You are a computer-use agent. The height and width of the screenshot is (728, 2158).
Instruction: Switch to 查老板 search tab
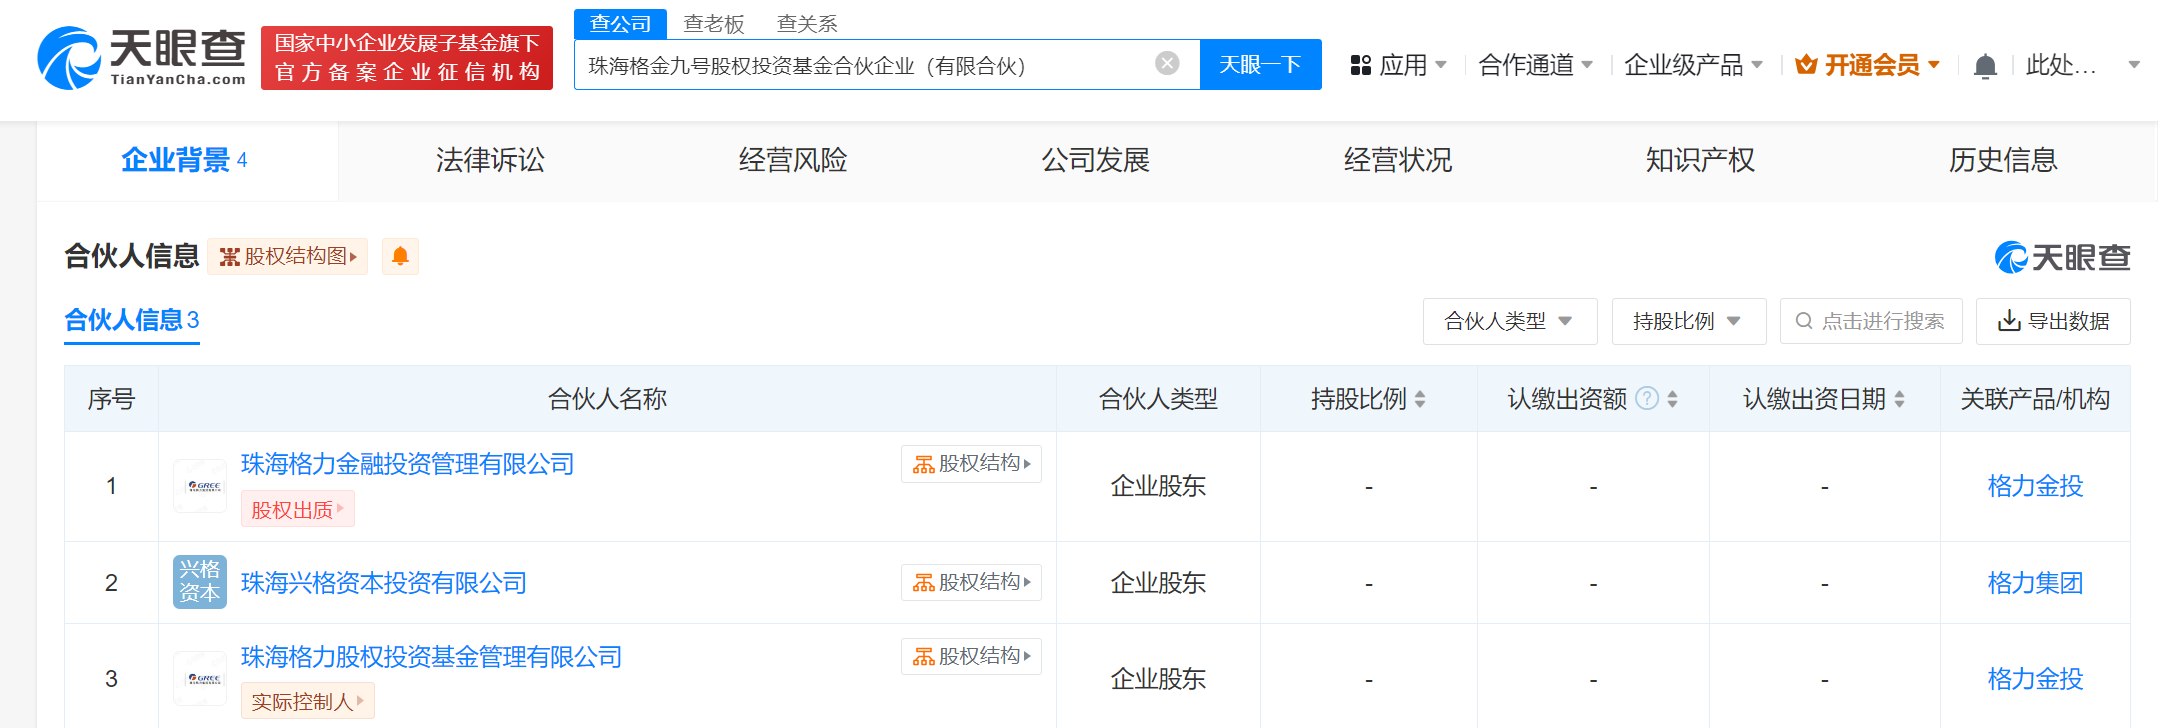click(x=714, y=23)
